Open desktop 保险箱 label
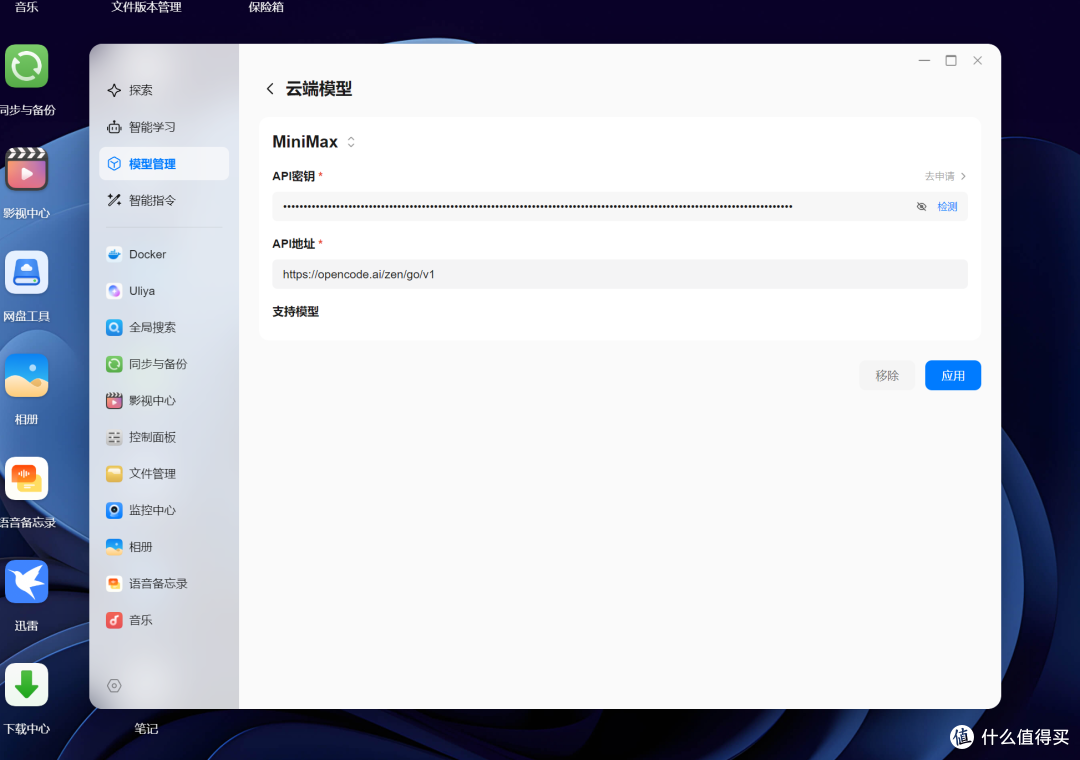Viewport: 1080px width, 760px height. 266,7
